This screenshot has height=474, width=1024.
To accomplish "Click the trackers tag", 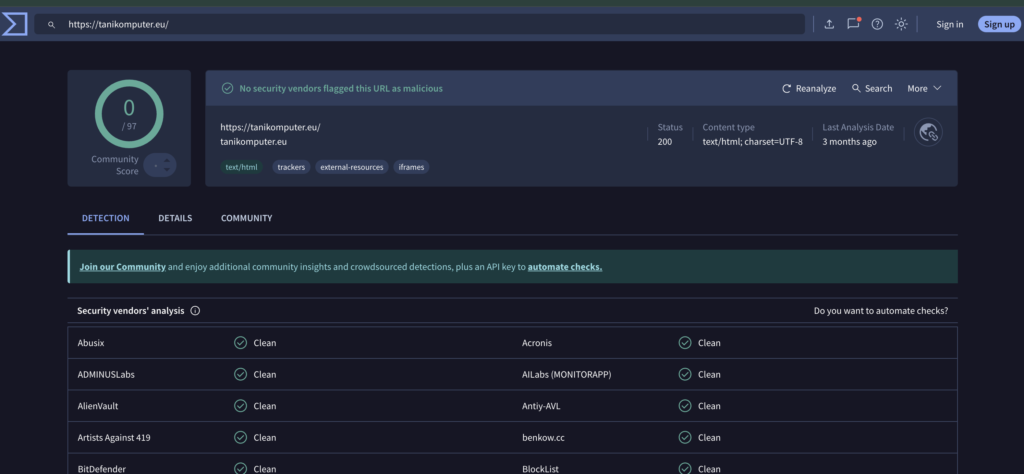I will (291, 167).
